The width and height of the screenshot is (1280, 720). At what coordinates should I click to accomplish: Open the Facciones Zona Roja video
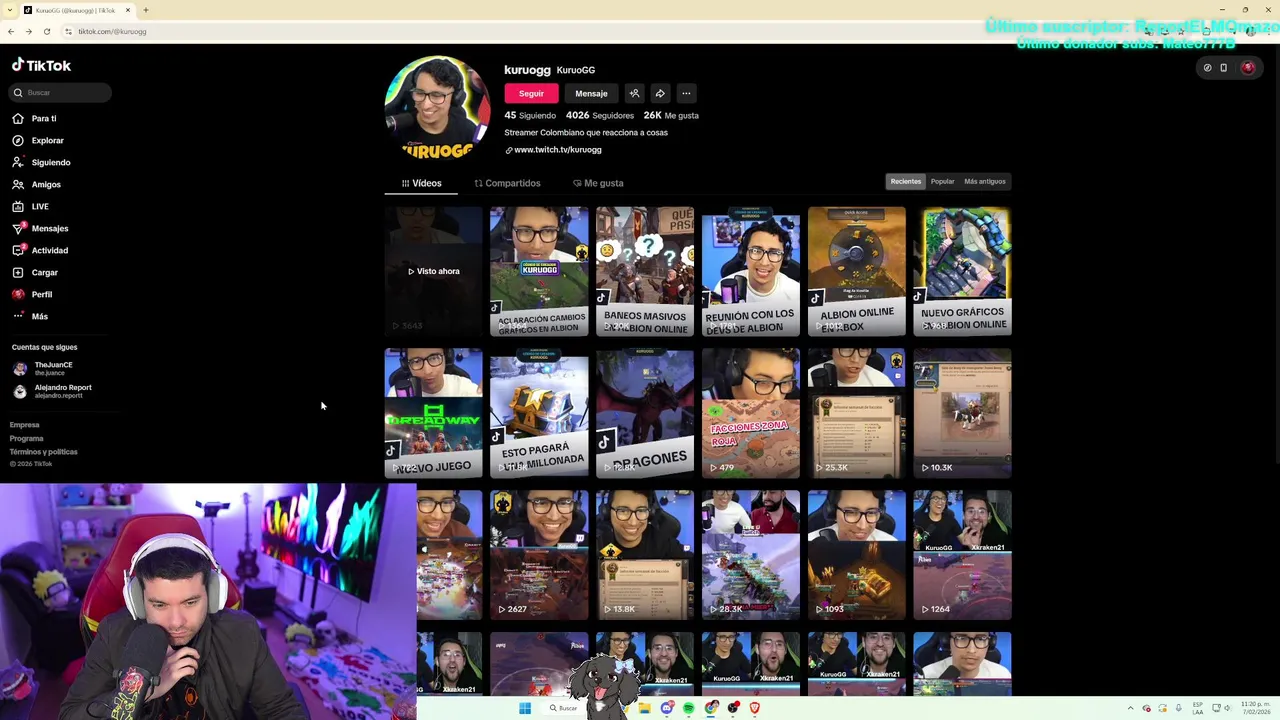(x=751, y=413)
